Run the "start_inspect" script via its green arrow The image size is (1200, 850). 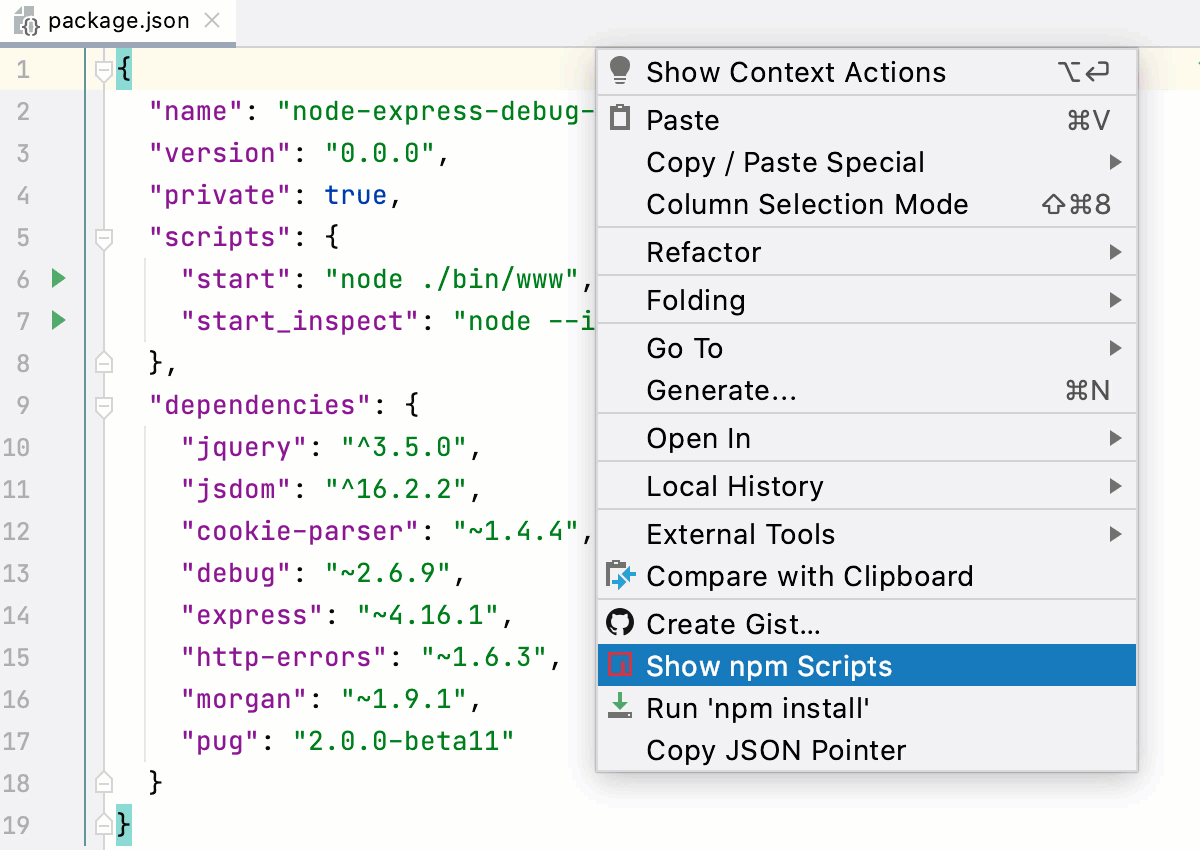point(57,321)
